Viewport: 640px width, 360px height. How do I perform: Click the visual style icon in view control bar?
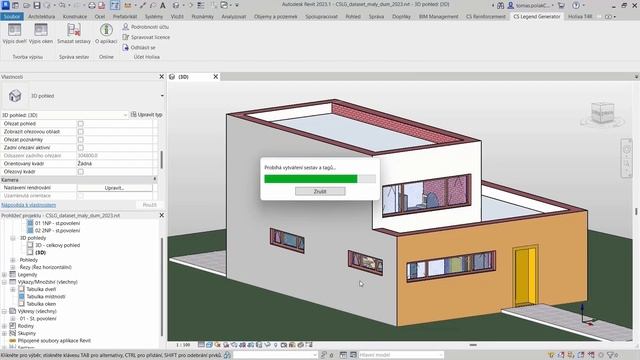click(x=209, y=345)
